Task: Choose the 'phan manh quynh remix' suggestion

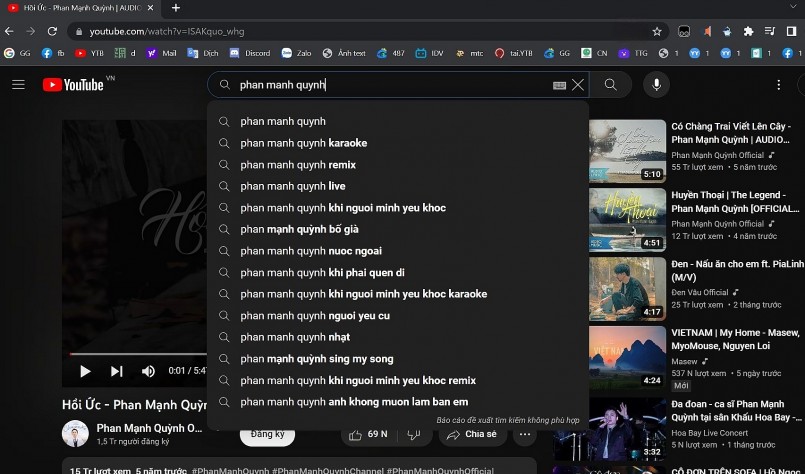Action: click(298, 165)
